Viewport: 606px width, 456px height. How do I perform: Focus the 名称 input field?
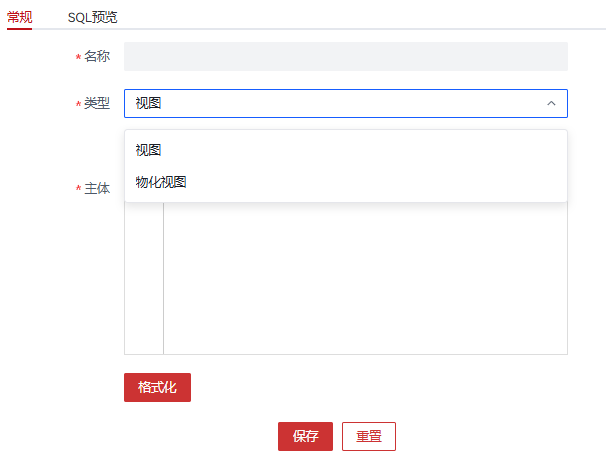(345, 56)
